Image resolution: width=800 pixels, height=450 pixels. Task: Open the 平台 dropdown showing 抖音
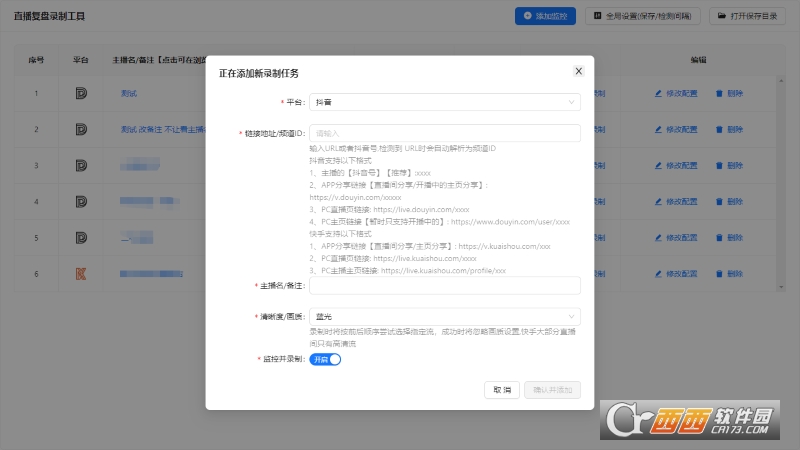444,102
